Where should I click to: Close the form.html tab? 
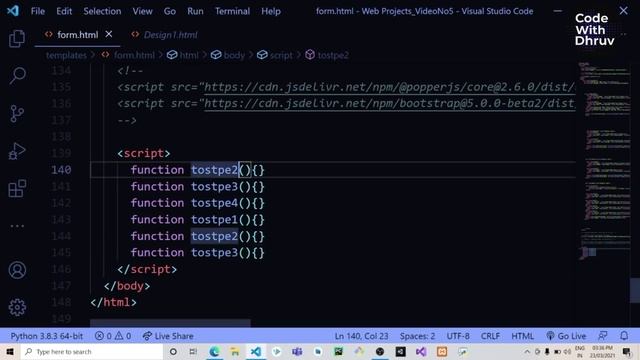click(x=109, y=34)
